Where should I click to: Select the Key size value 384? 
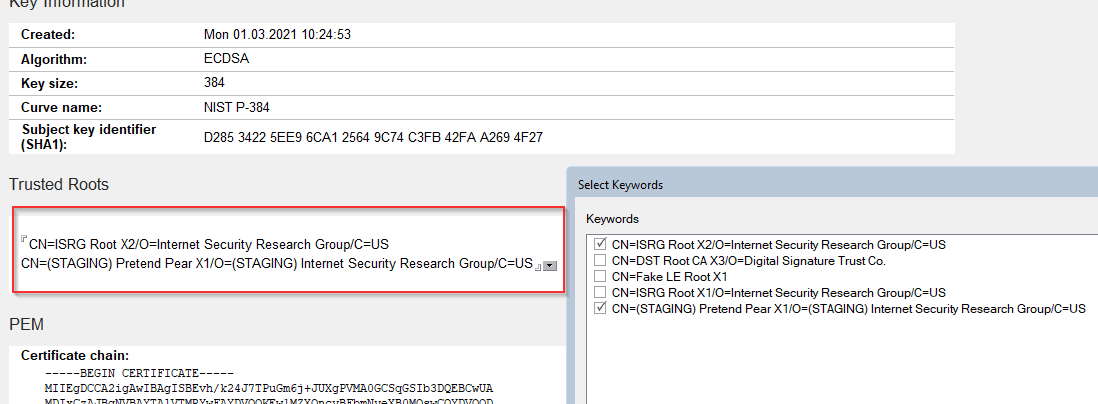click(214, 83)
